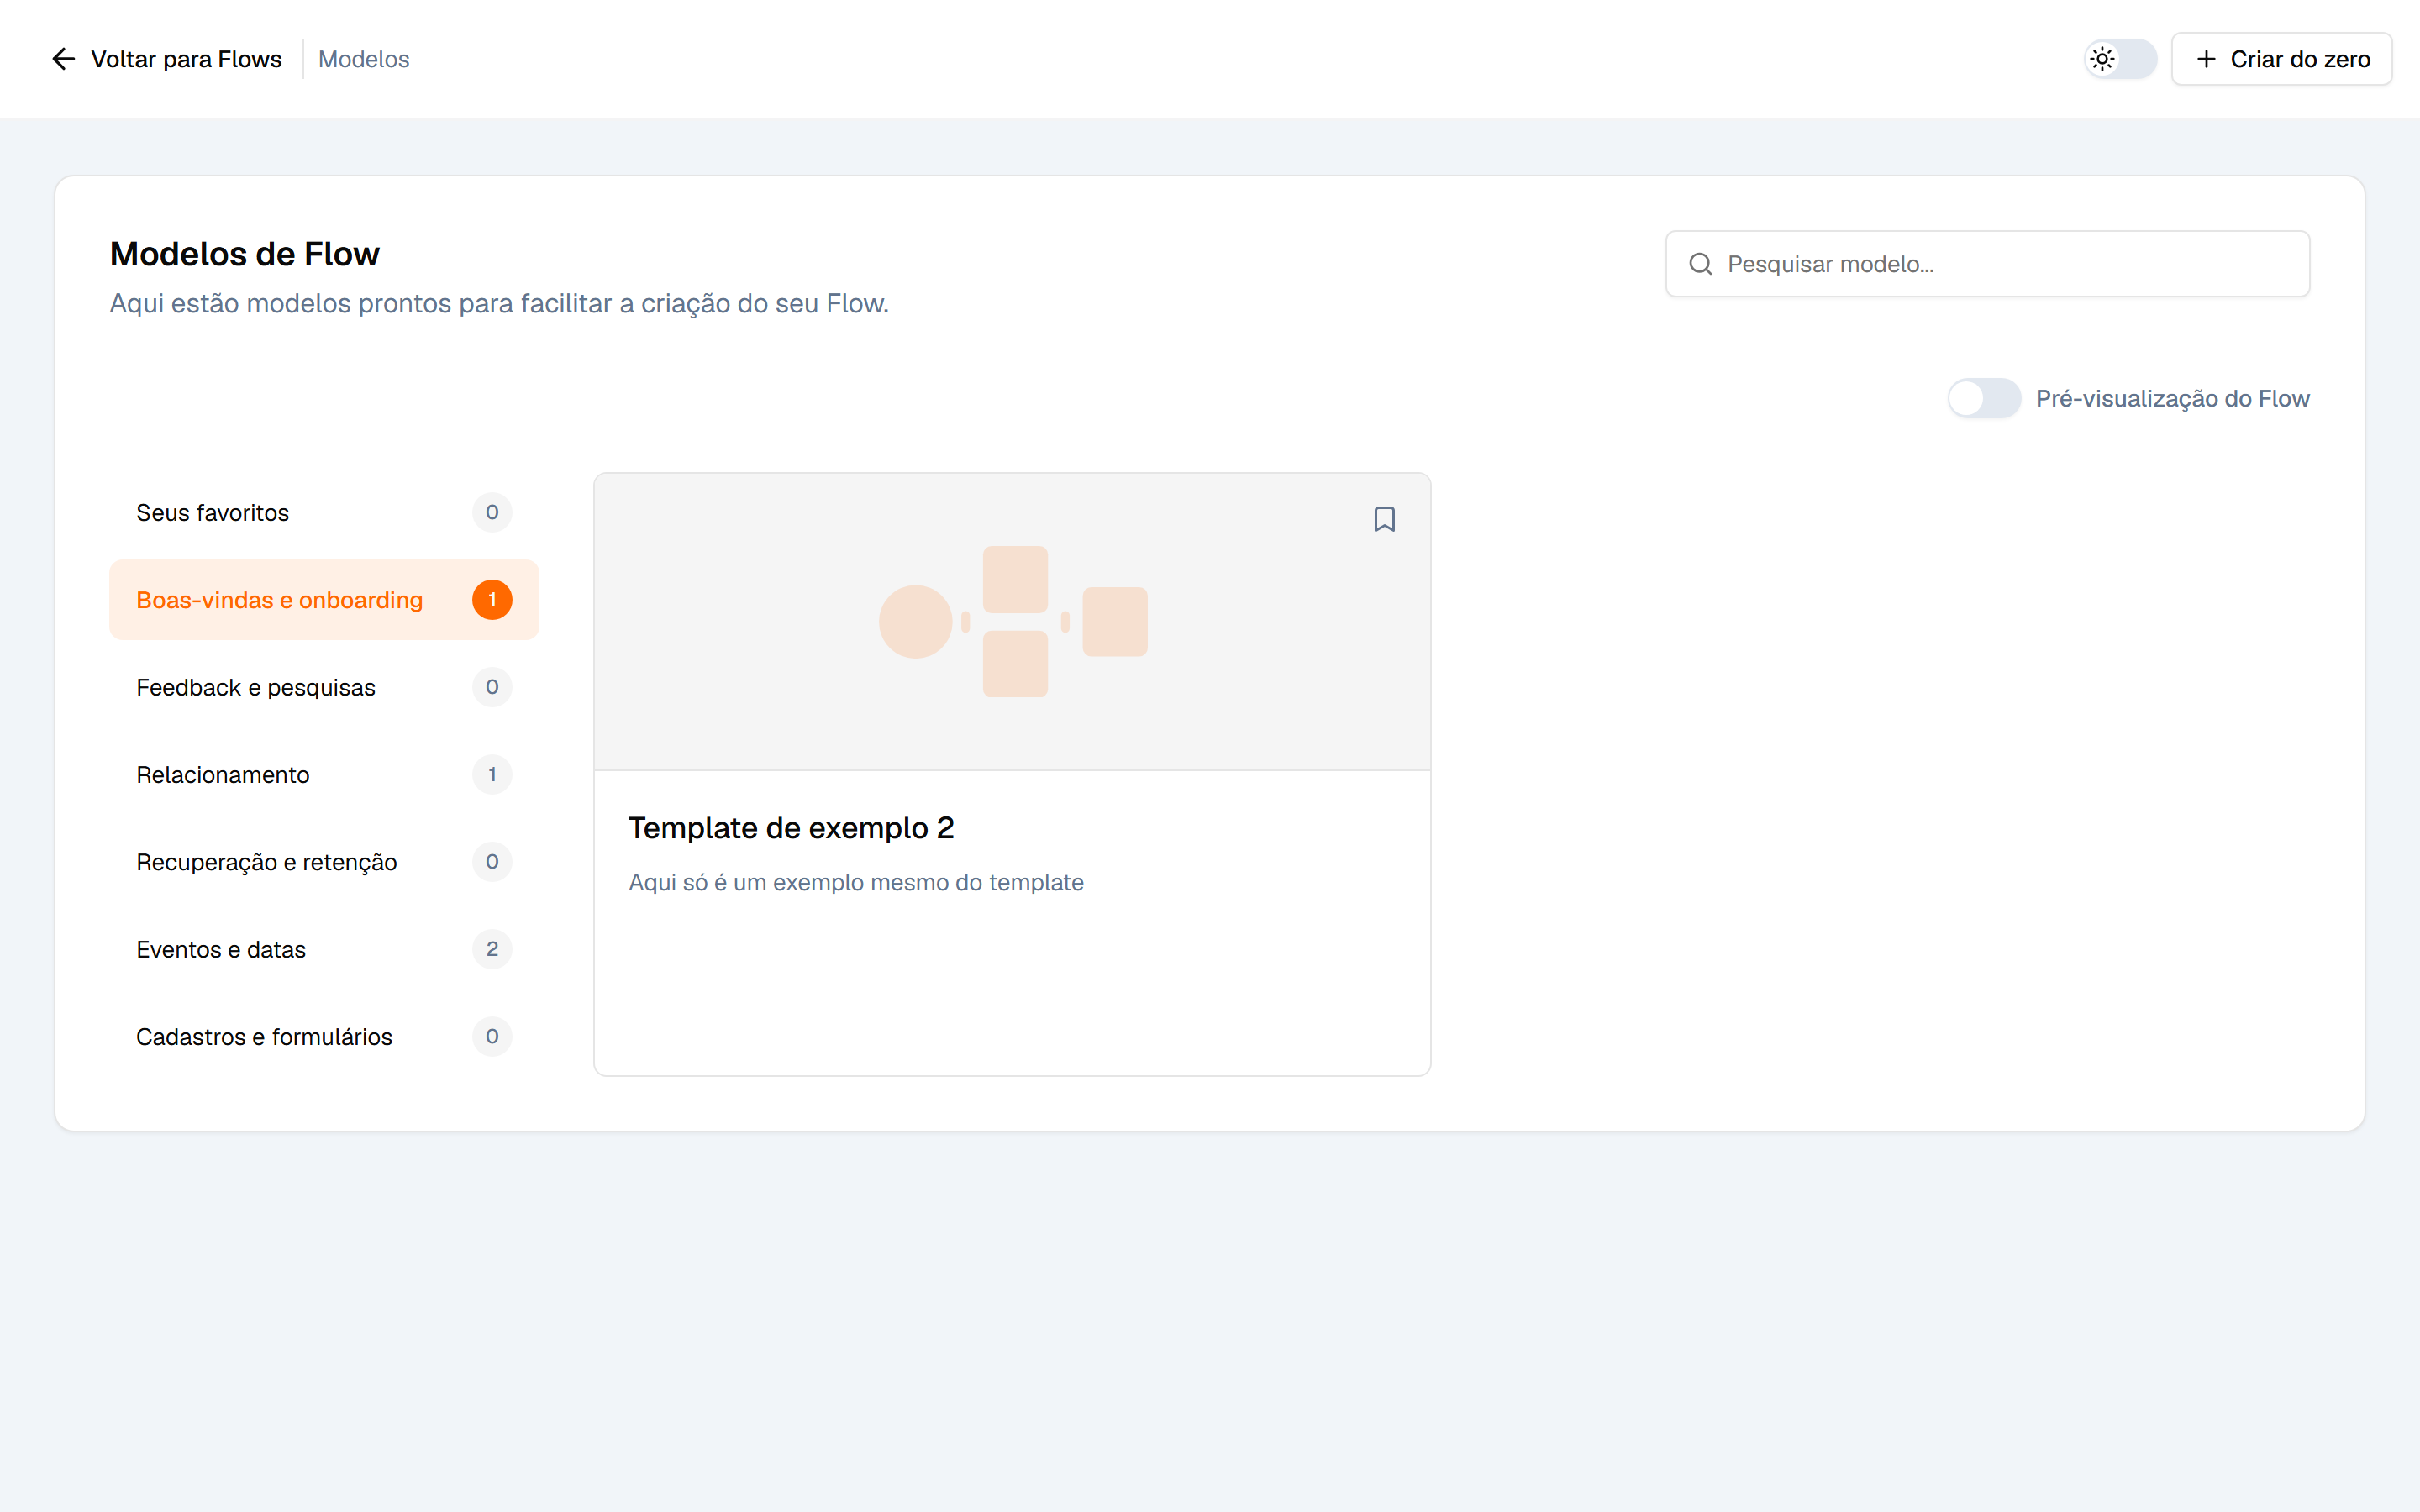Image resolution: width=2420 pixels, height=1512 pixels.
Task: Open Feedback e pesquisas category
Action: tap(324, 687)
